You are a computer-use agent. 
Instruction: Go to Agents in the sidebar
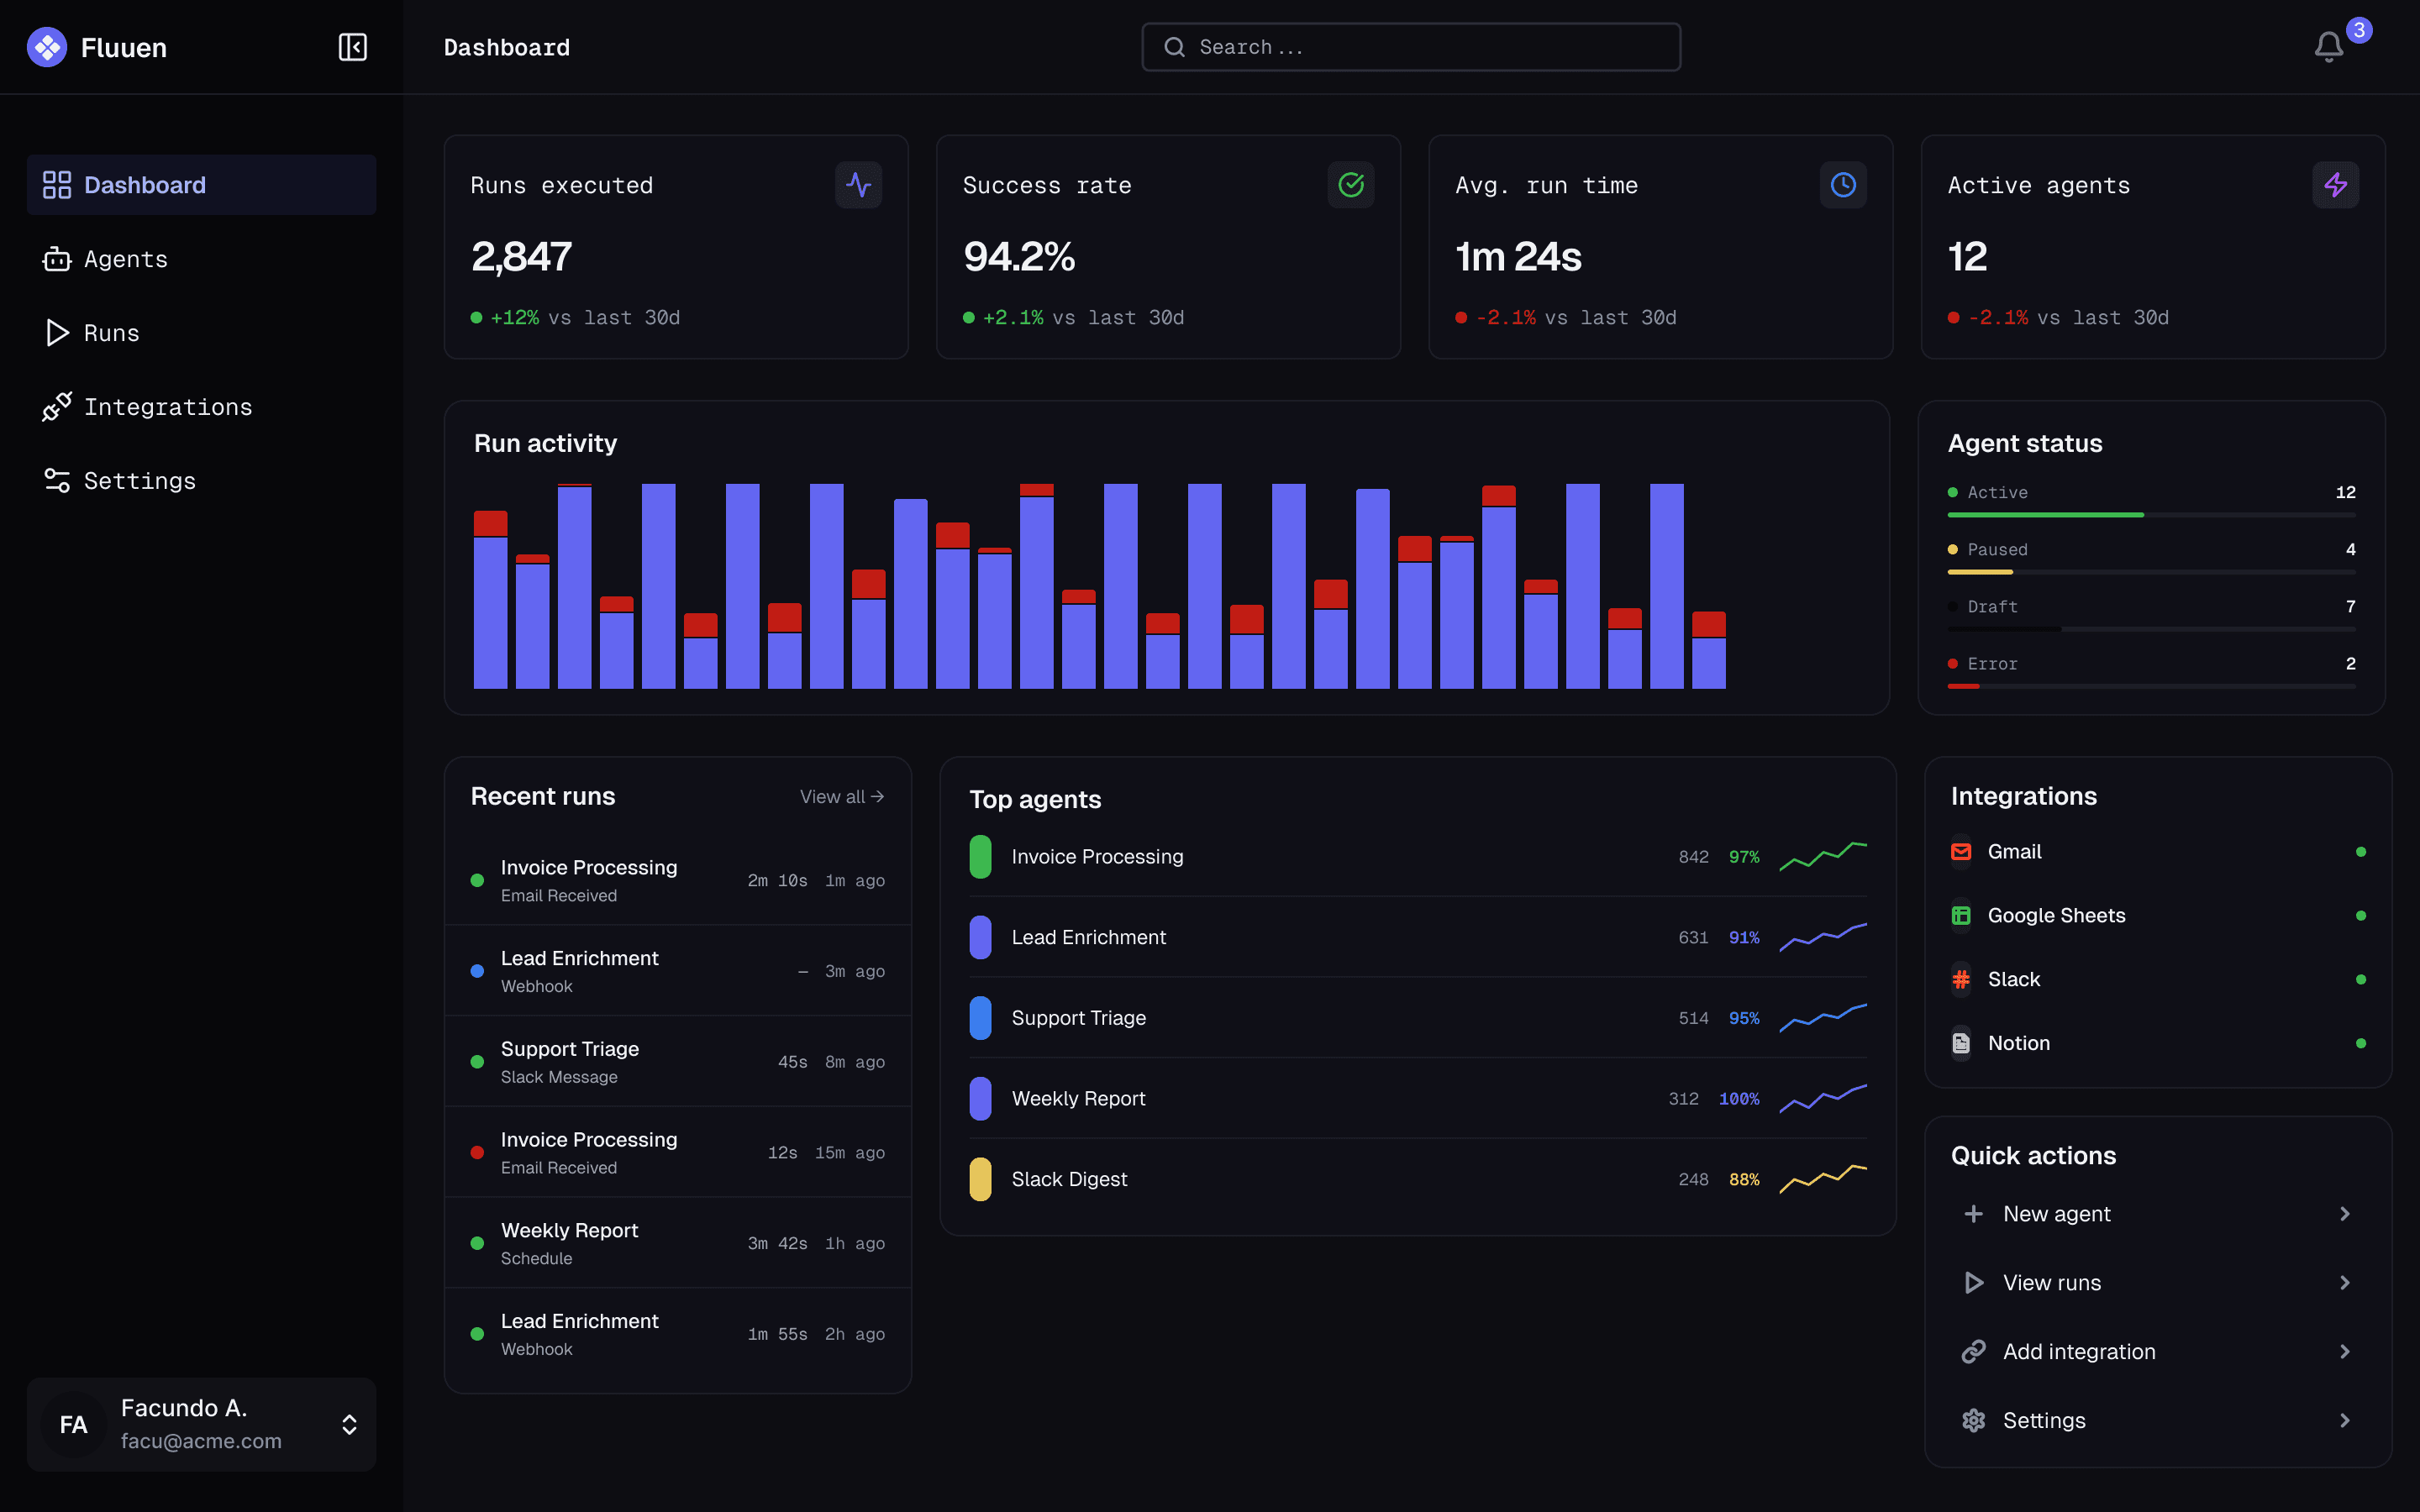(x=201, y=259)
